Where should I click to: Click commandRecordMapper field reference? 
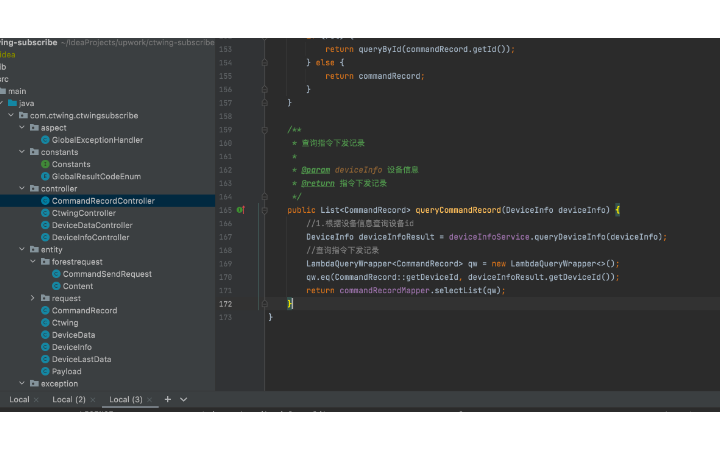click(384, 290)
